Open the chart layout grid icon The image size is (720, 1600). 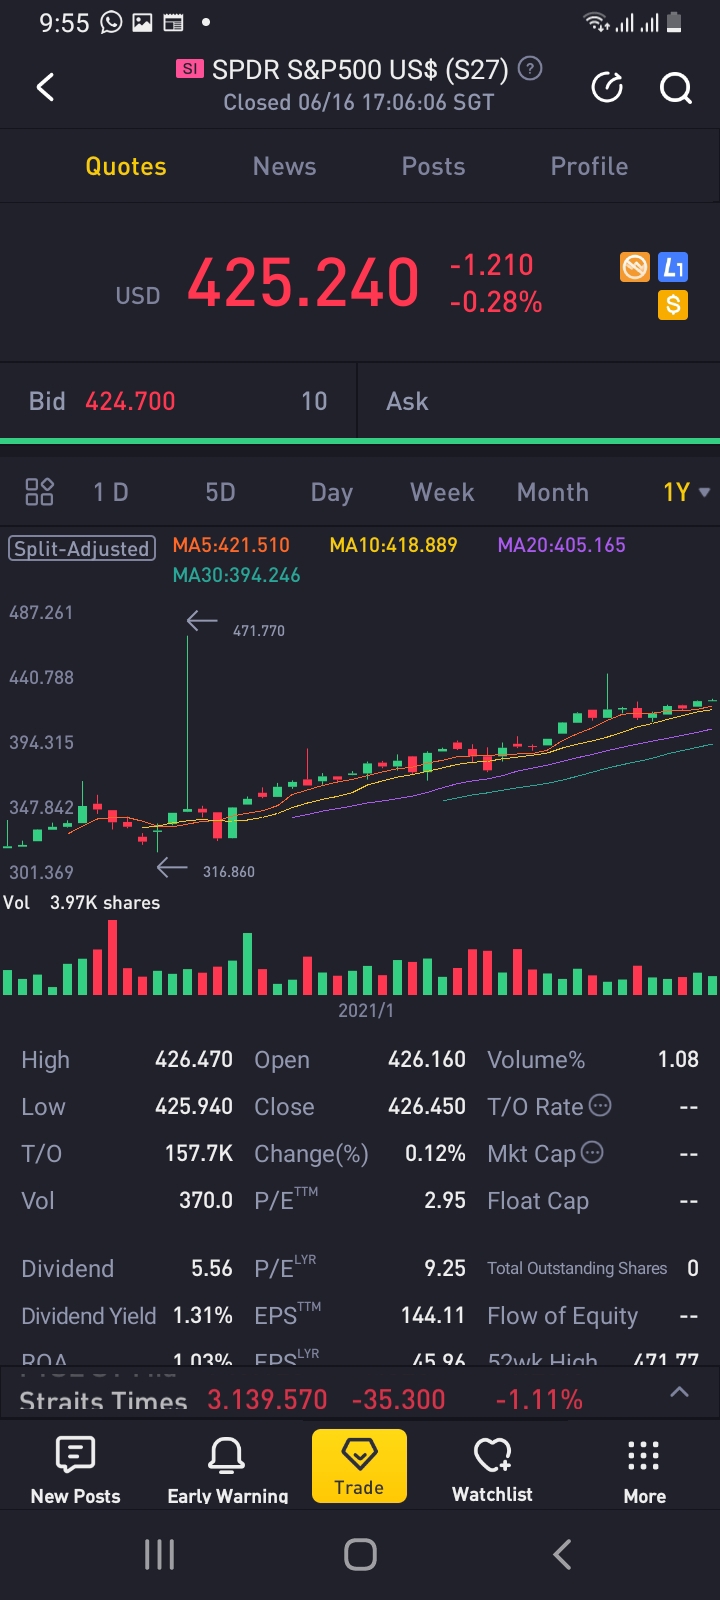coord(39,492)
